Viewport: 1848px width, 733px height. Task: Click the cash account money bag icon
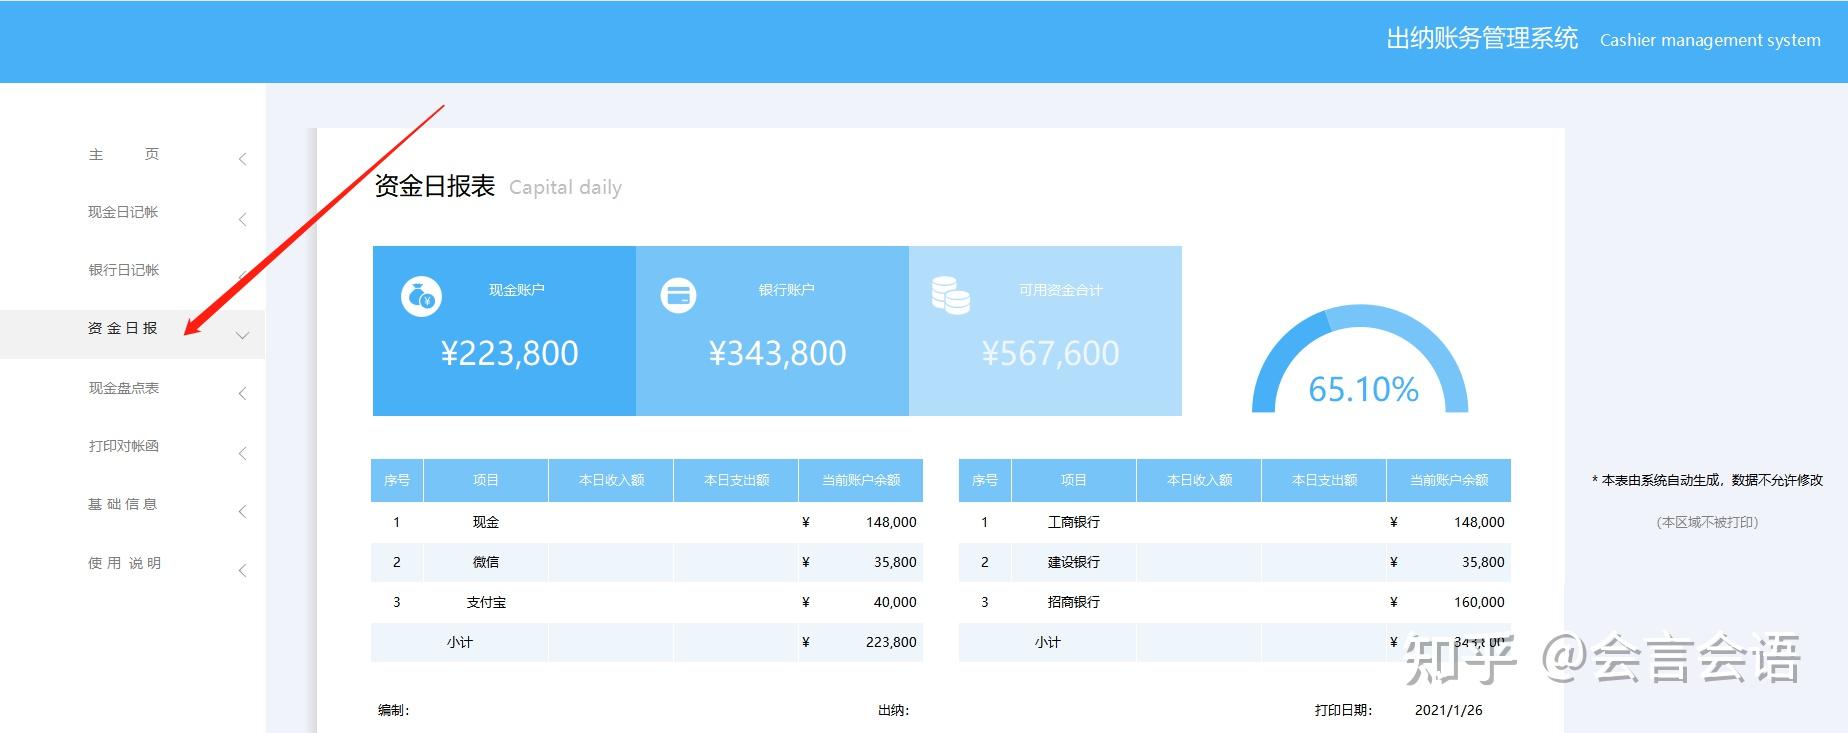click(x=421, y=296)
